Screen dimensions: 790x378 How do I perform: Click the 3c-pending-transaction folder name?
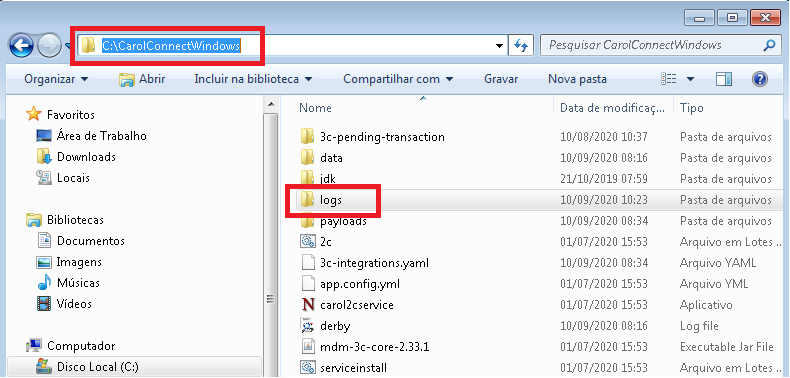pyautogui.click(x=382, y=137)
